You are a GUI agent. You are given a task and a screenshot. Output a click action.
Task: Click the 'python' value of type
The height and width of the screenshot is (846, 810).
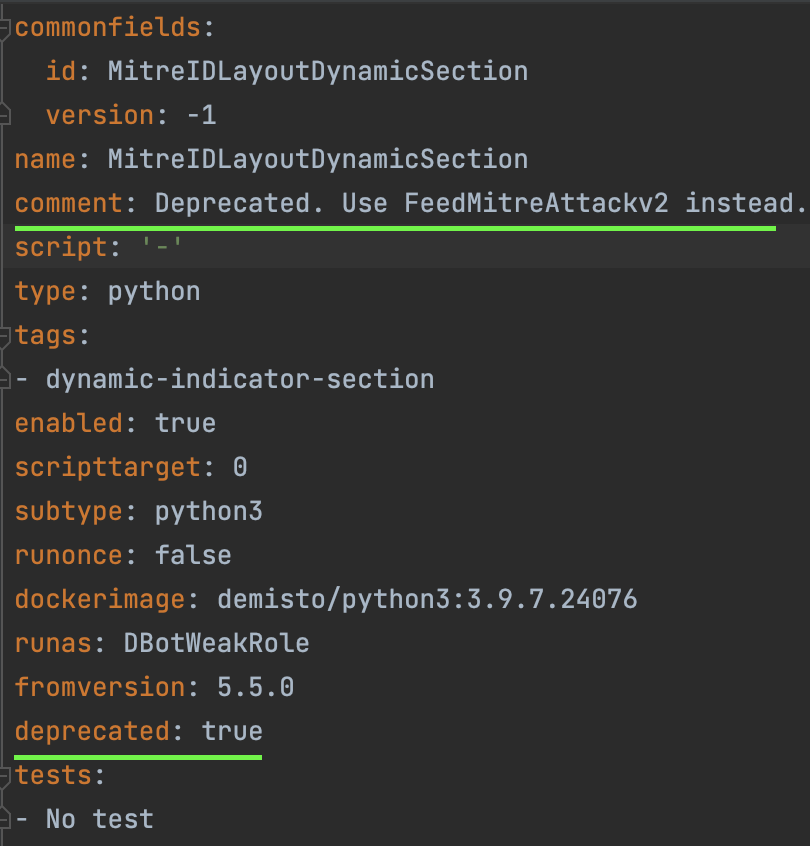pyautogui.click(x=154, y=292)
